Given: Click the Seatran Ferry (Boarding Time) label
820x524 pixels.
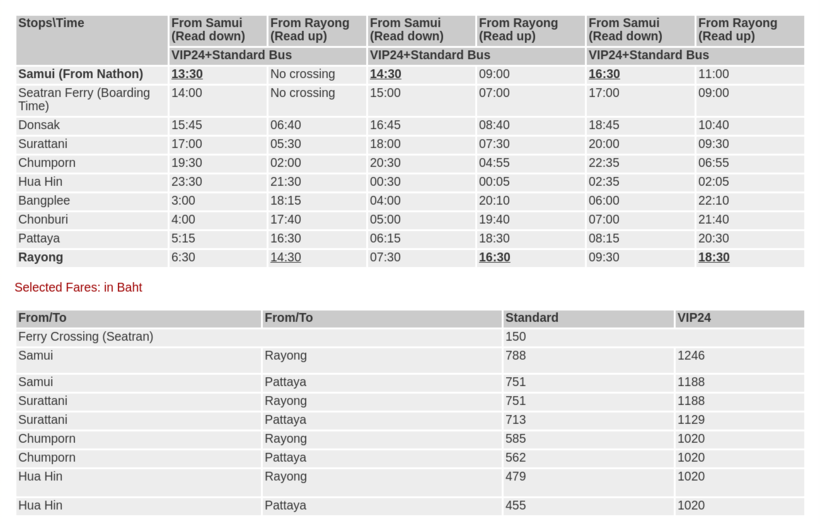Looking at the screenshot, I should (x=84, y=99).
